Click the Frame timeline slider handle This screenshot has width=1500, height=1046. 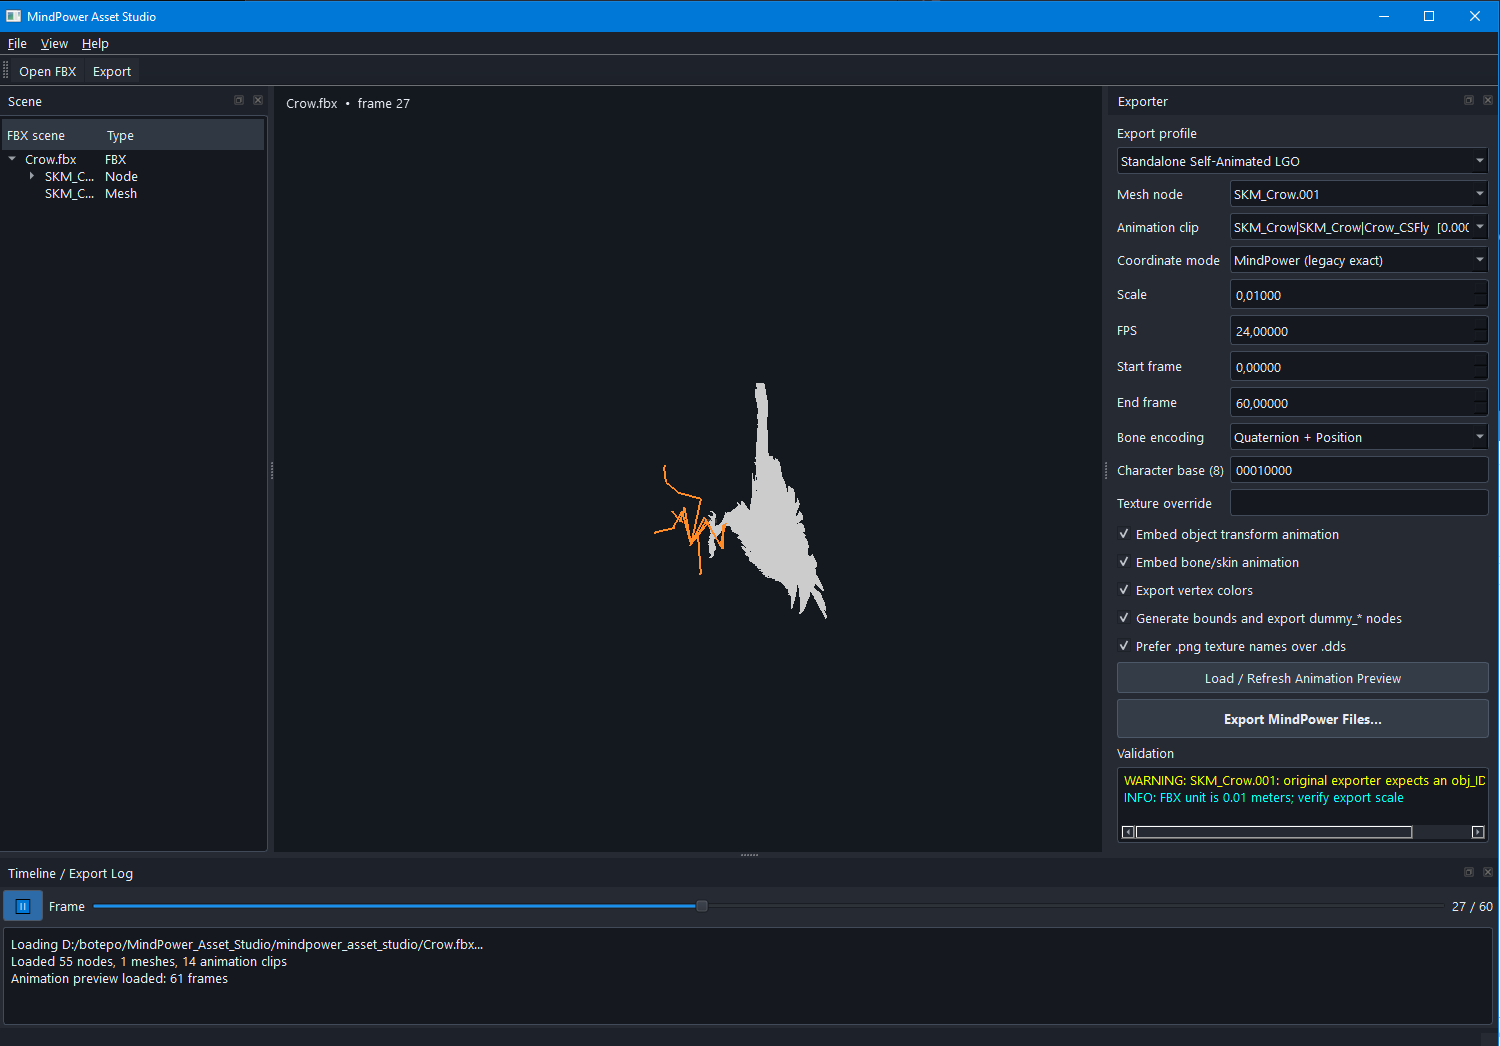(702, 906)
